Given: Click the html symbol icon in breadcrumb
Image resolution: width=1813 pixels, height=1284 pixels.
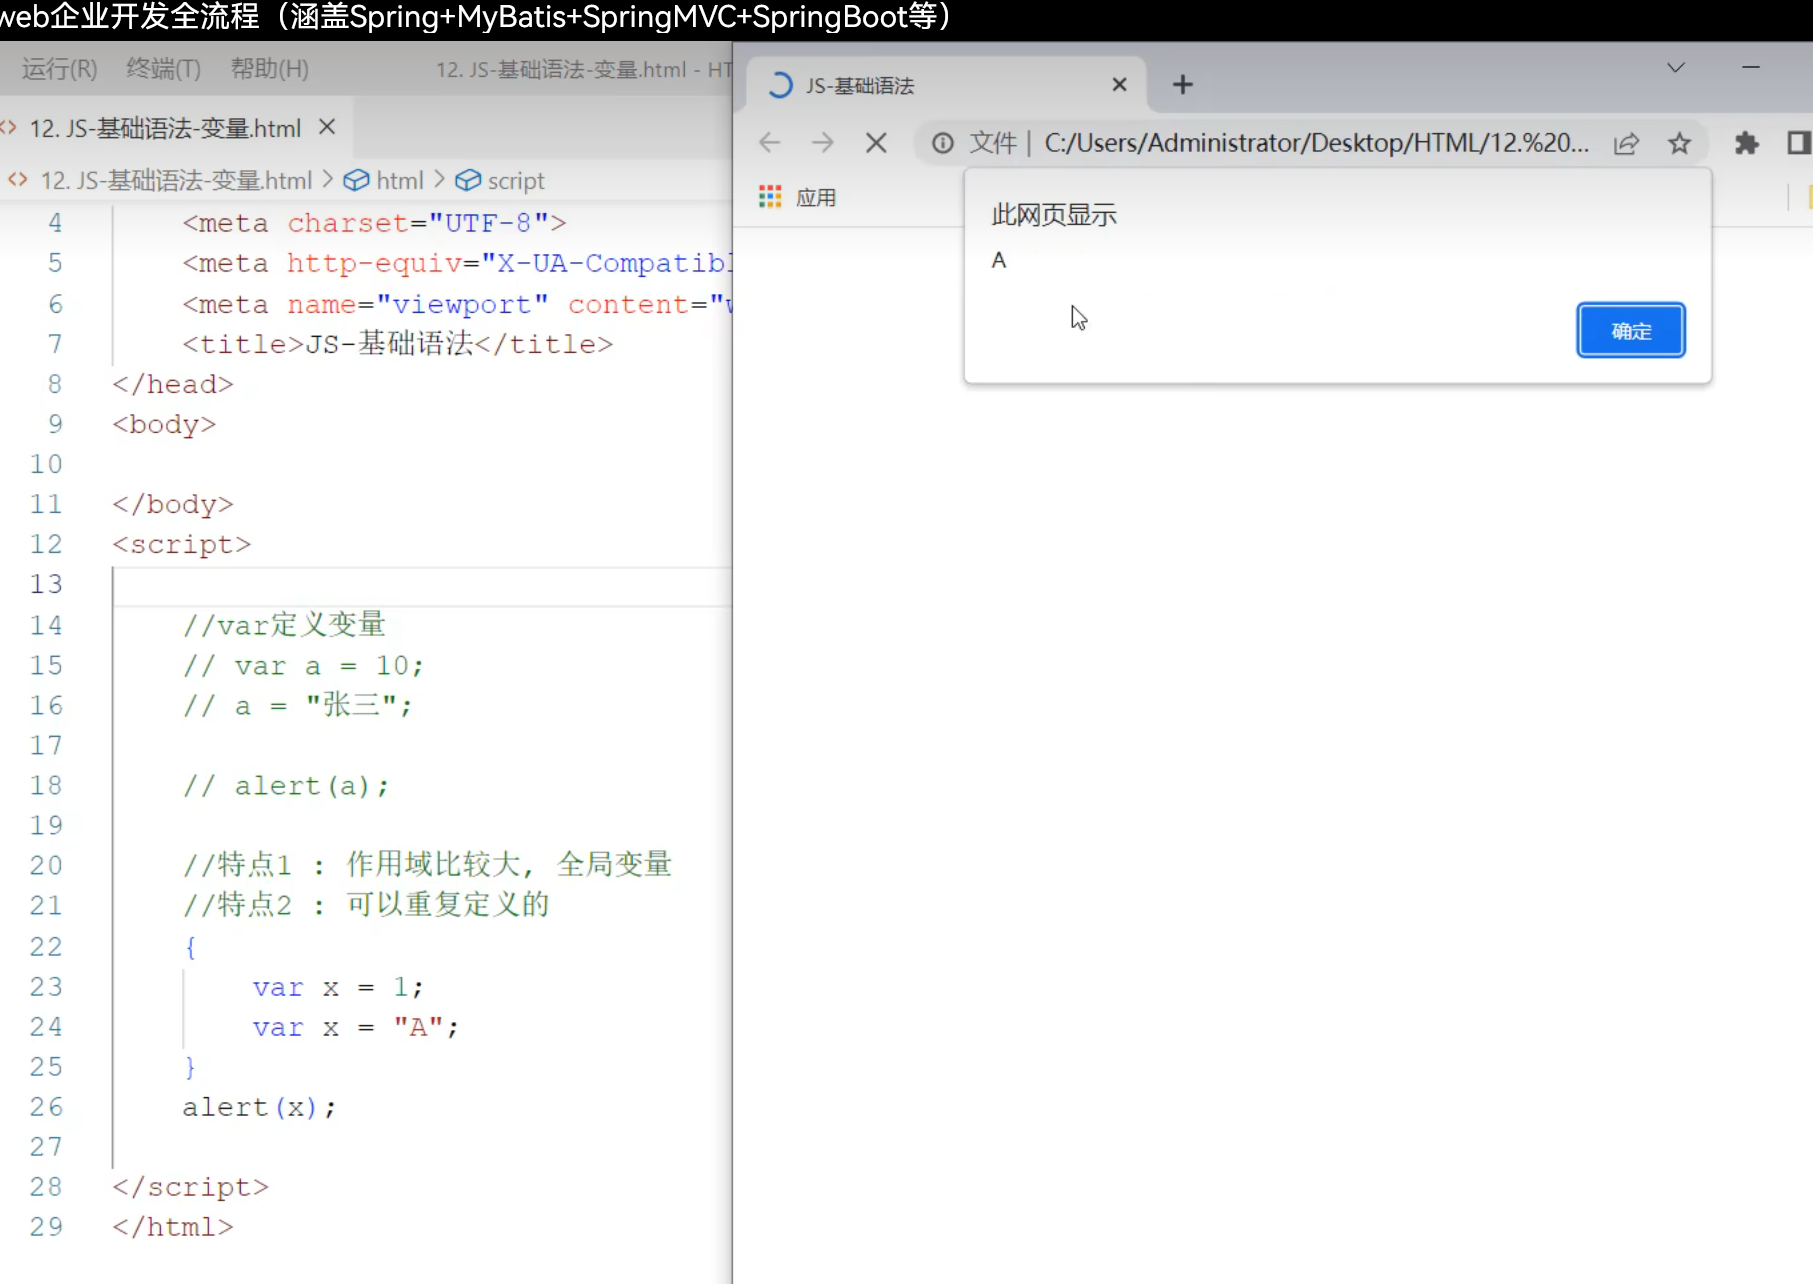Looking at the screenshot, I should point(356,181).
